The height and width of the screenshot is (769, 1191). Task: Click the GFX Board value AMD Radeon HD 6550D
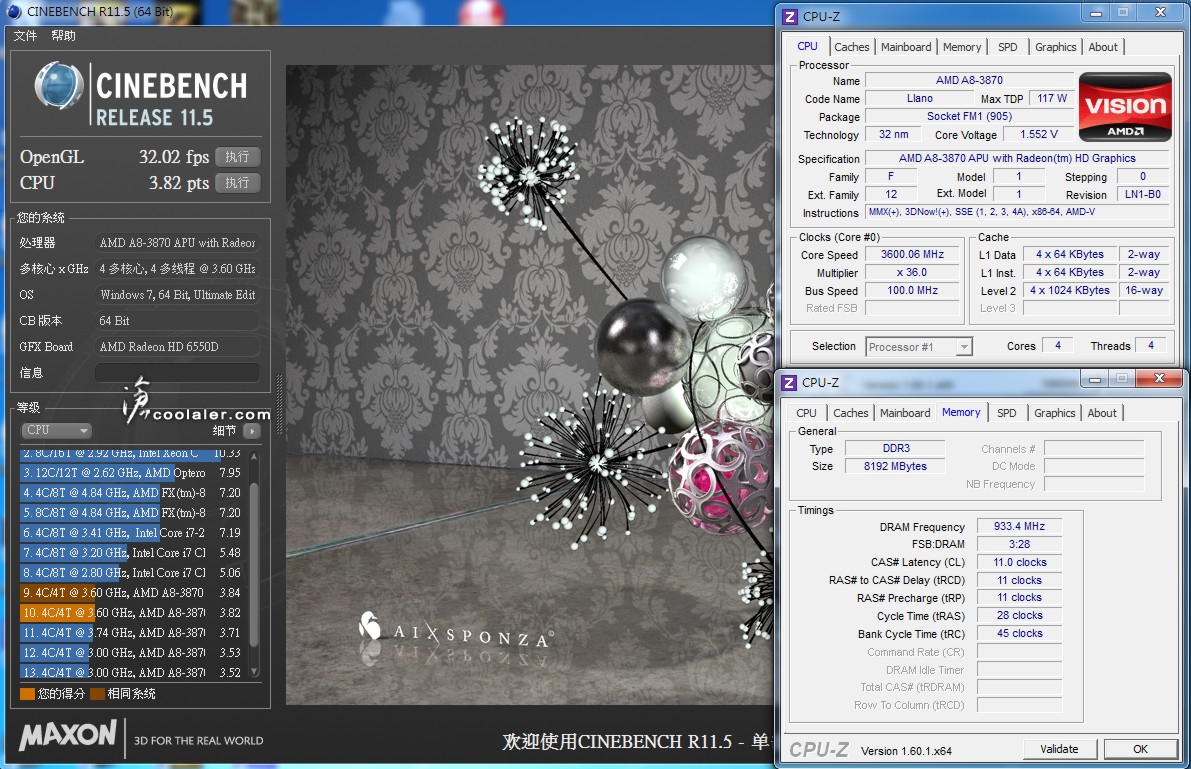(177, 347)
